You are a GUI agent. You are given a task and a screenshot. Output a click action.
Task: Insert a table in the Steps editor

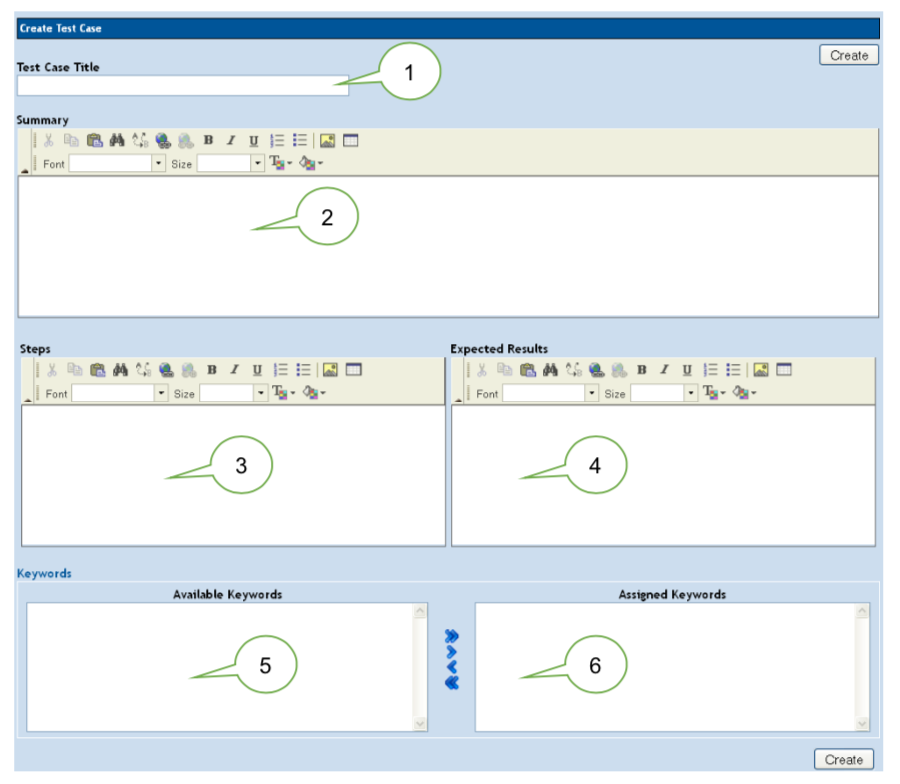pos(354,370)
